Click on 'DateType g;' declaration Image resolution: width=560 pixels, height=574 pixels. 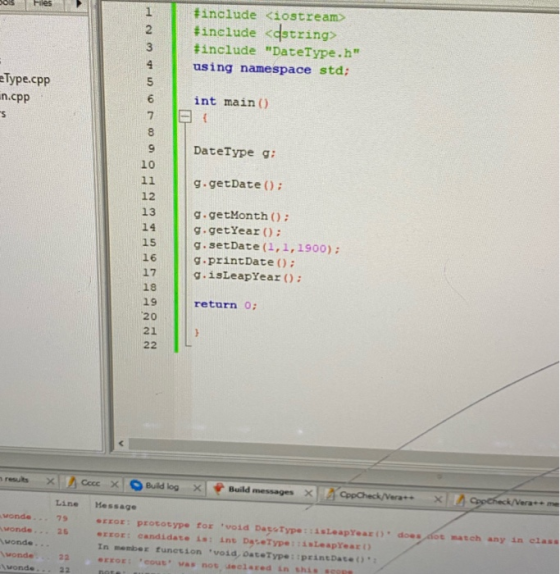coord(235,152)
